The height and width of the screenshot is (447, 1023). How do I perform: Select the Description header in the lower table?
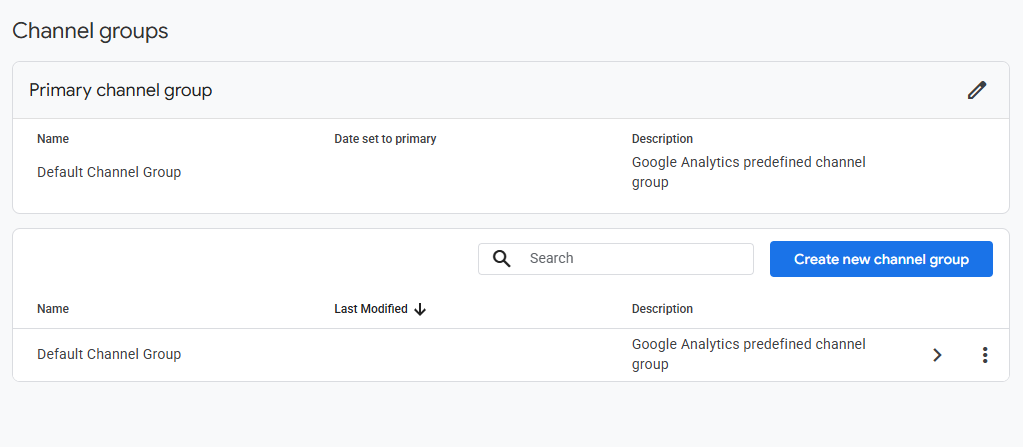(x=662, y=309)
